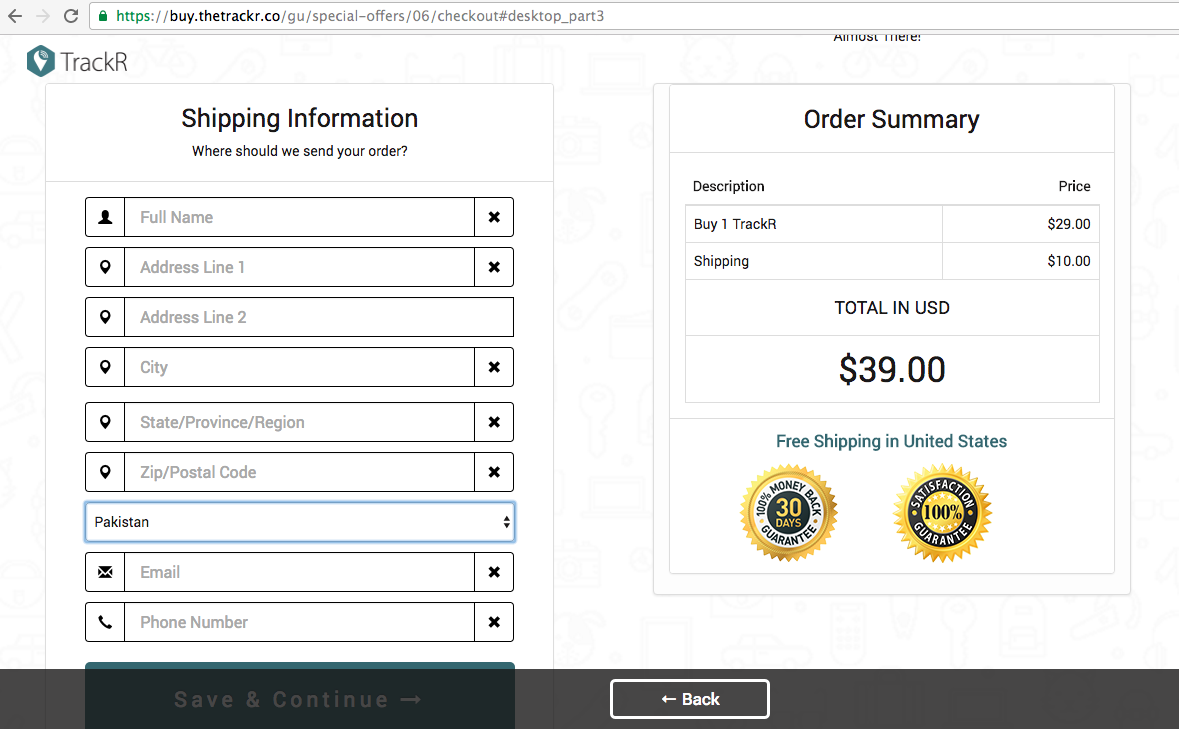
Task: Click the X icon next to City
Action: coord(494,367)
